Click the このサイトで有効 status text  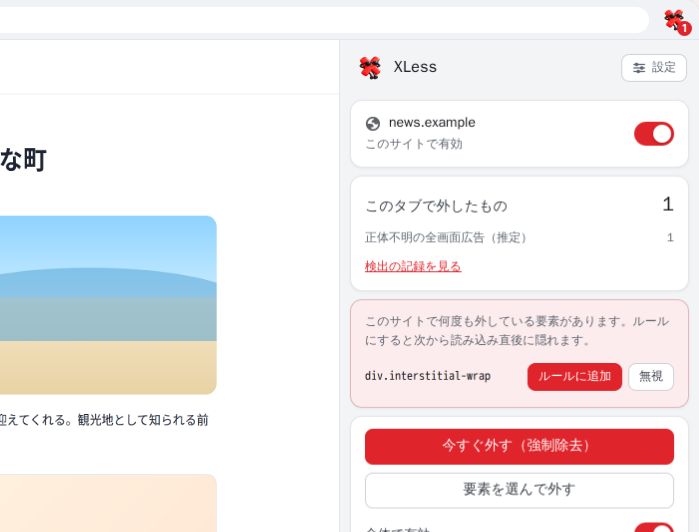click(414, 144)
